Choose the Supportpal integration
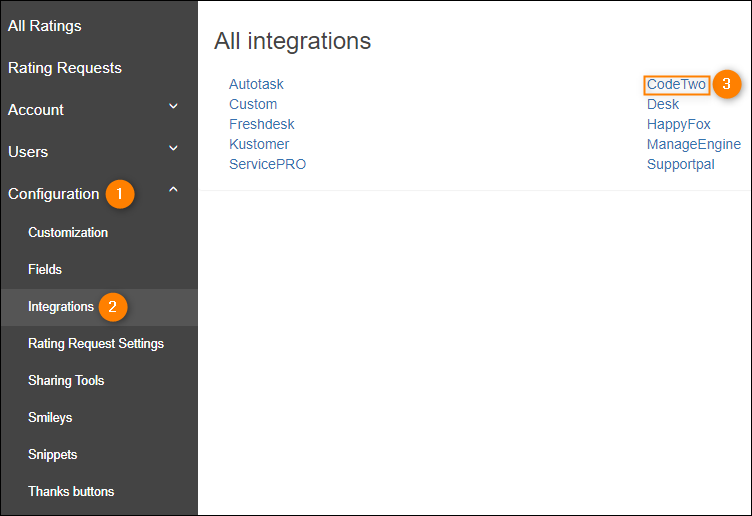This screenshot has height=516, width=752. coord(681,164)
